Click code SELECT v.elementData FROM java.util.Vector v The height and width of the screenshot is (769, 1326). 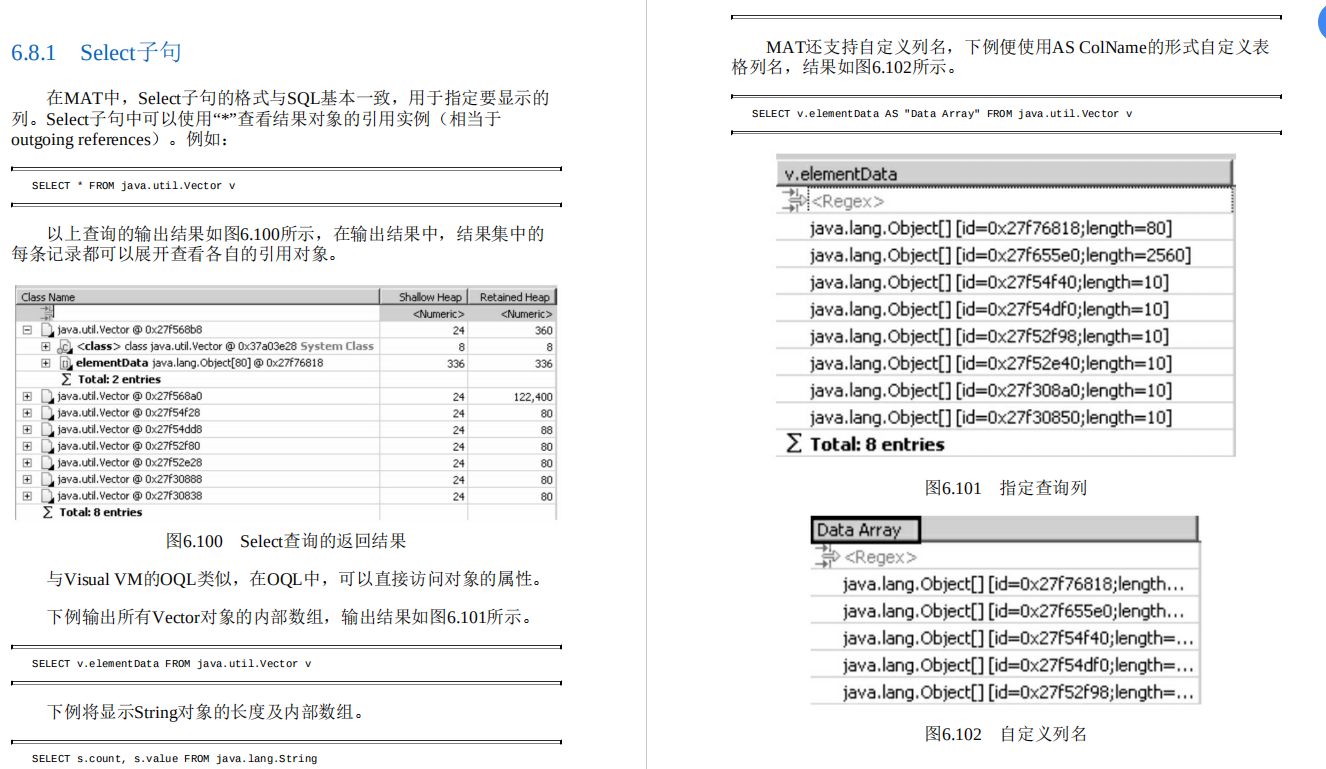coord(171,664)
